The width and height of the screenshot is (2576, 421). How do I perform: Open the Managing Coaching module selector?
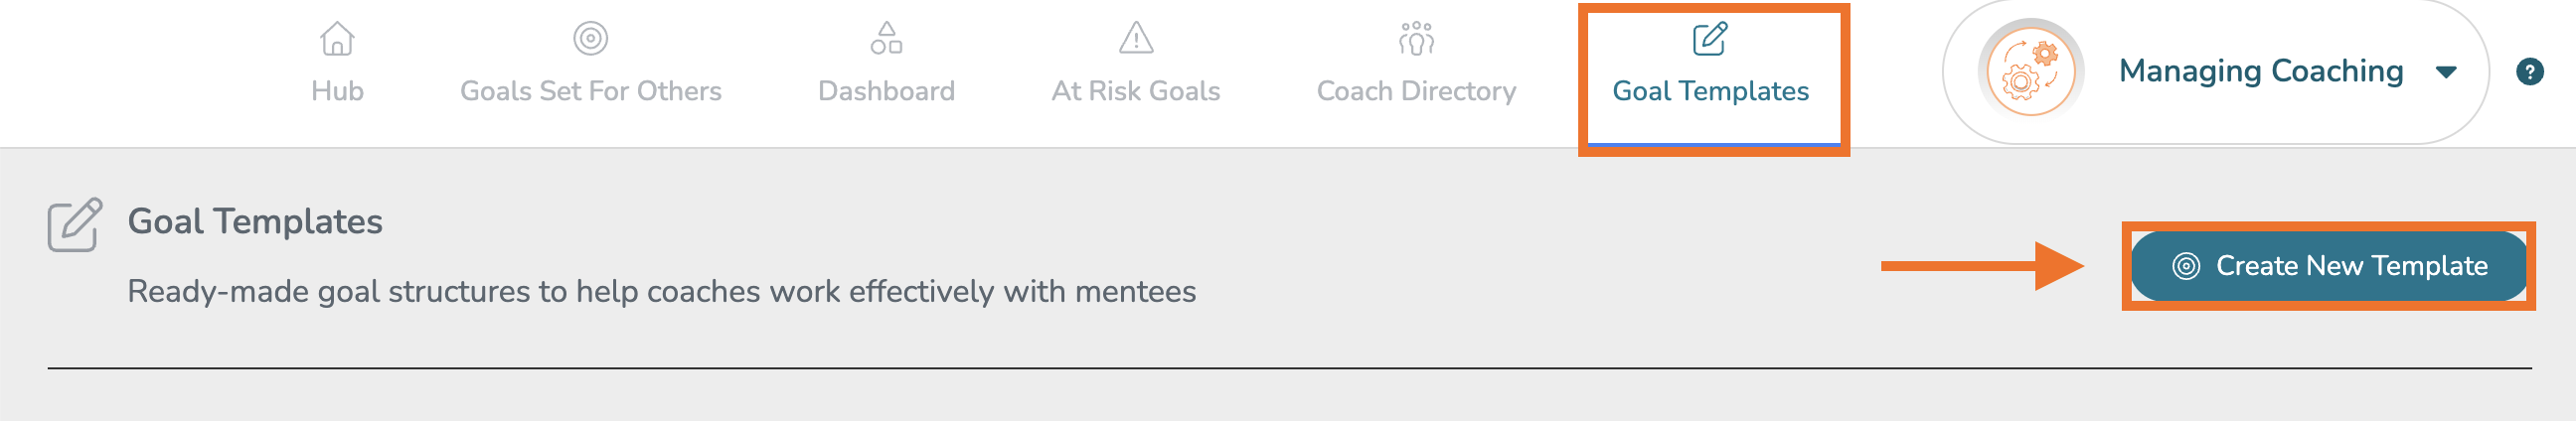(x=2260, y=72)
